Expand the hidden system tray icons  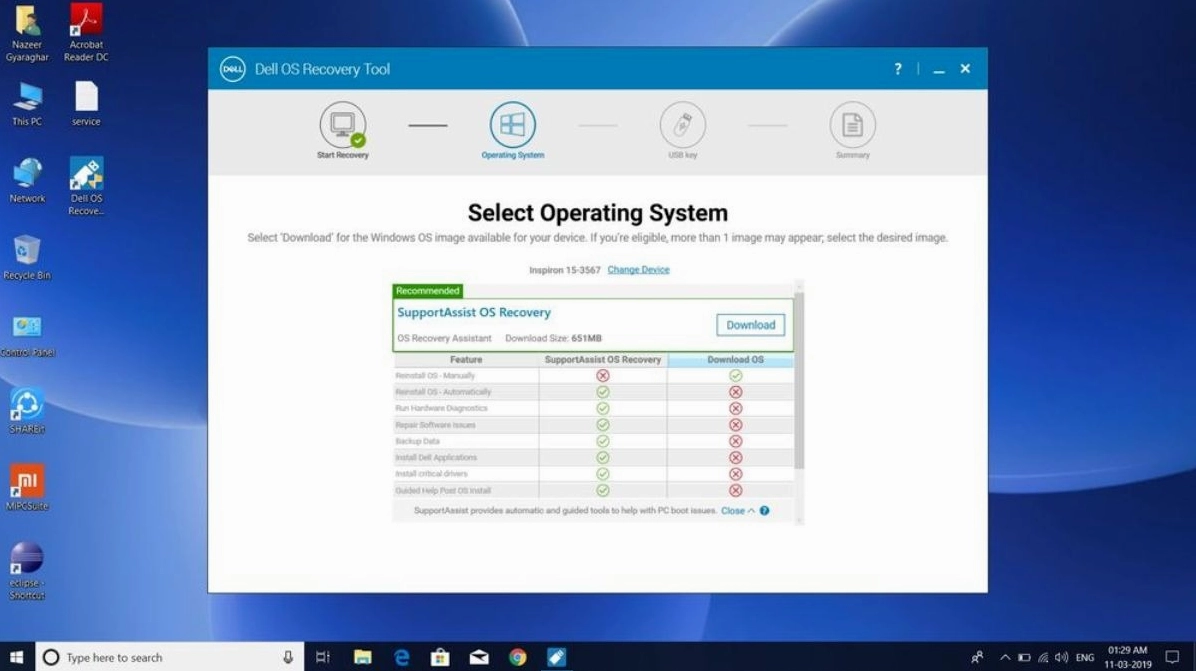click(1005, 658)
